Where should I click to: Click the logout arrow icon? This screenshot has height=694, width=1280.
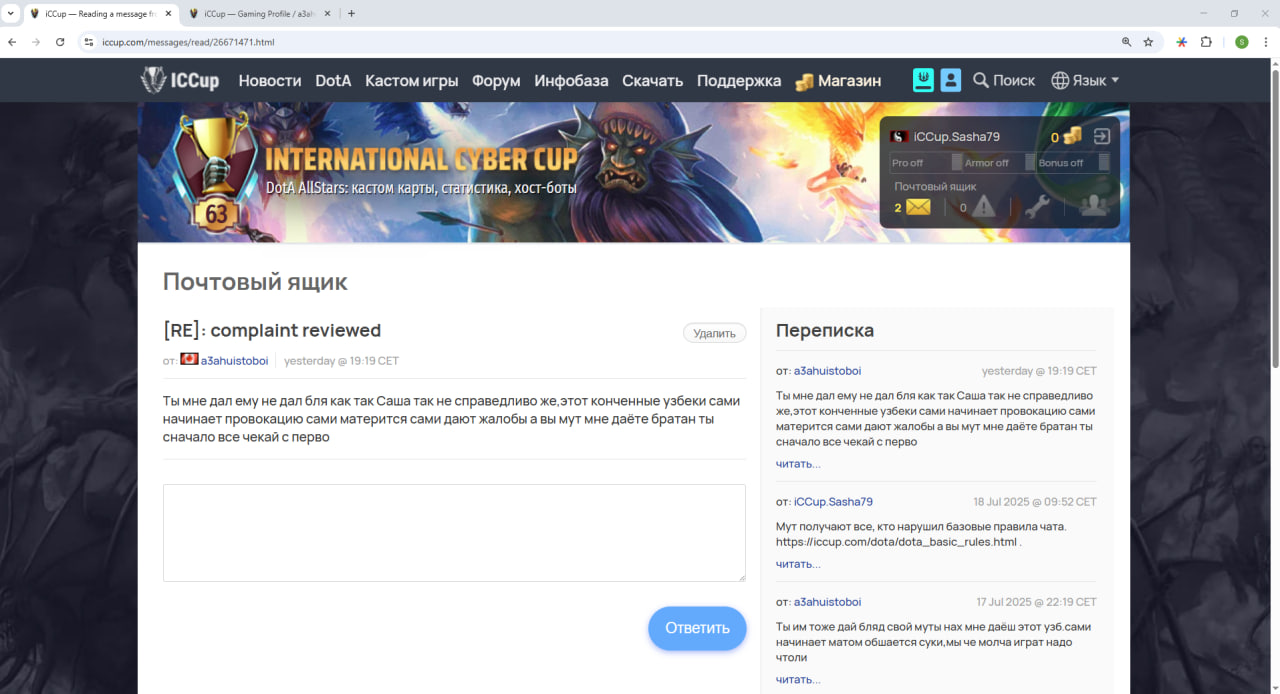1102,137
